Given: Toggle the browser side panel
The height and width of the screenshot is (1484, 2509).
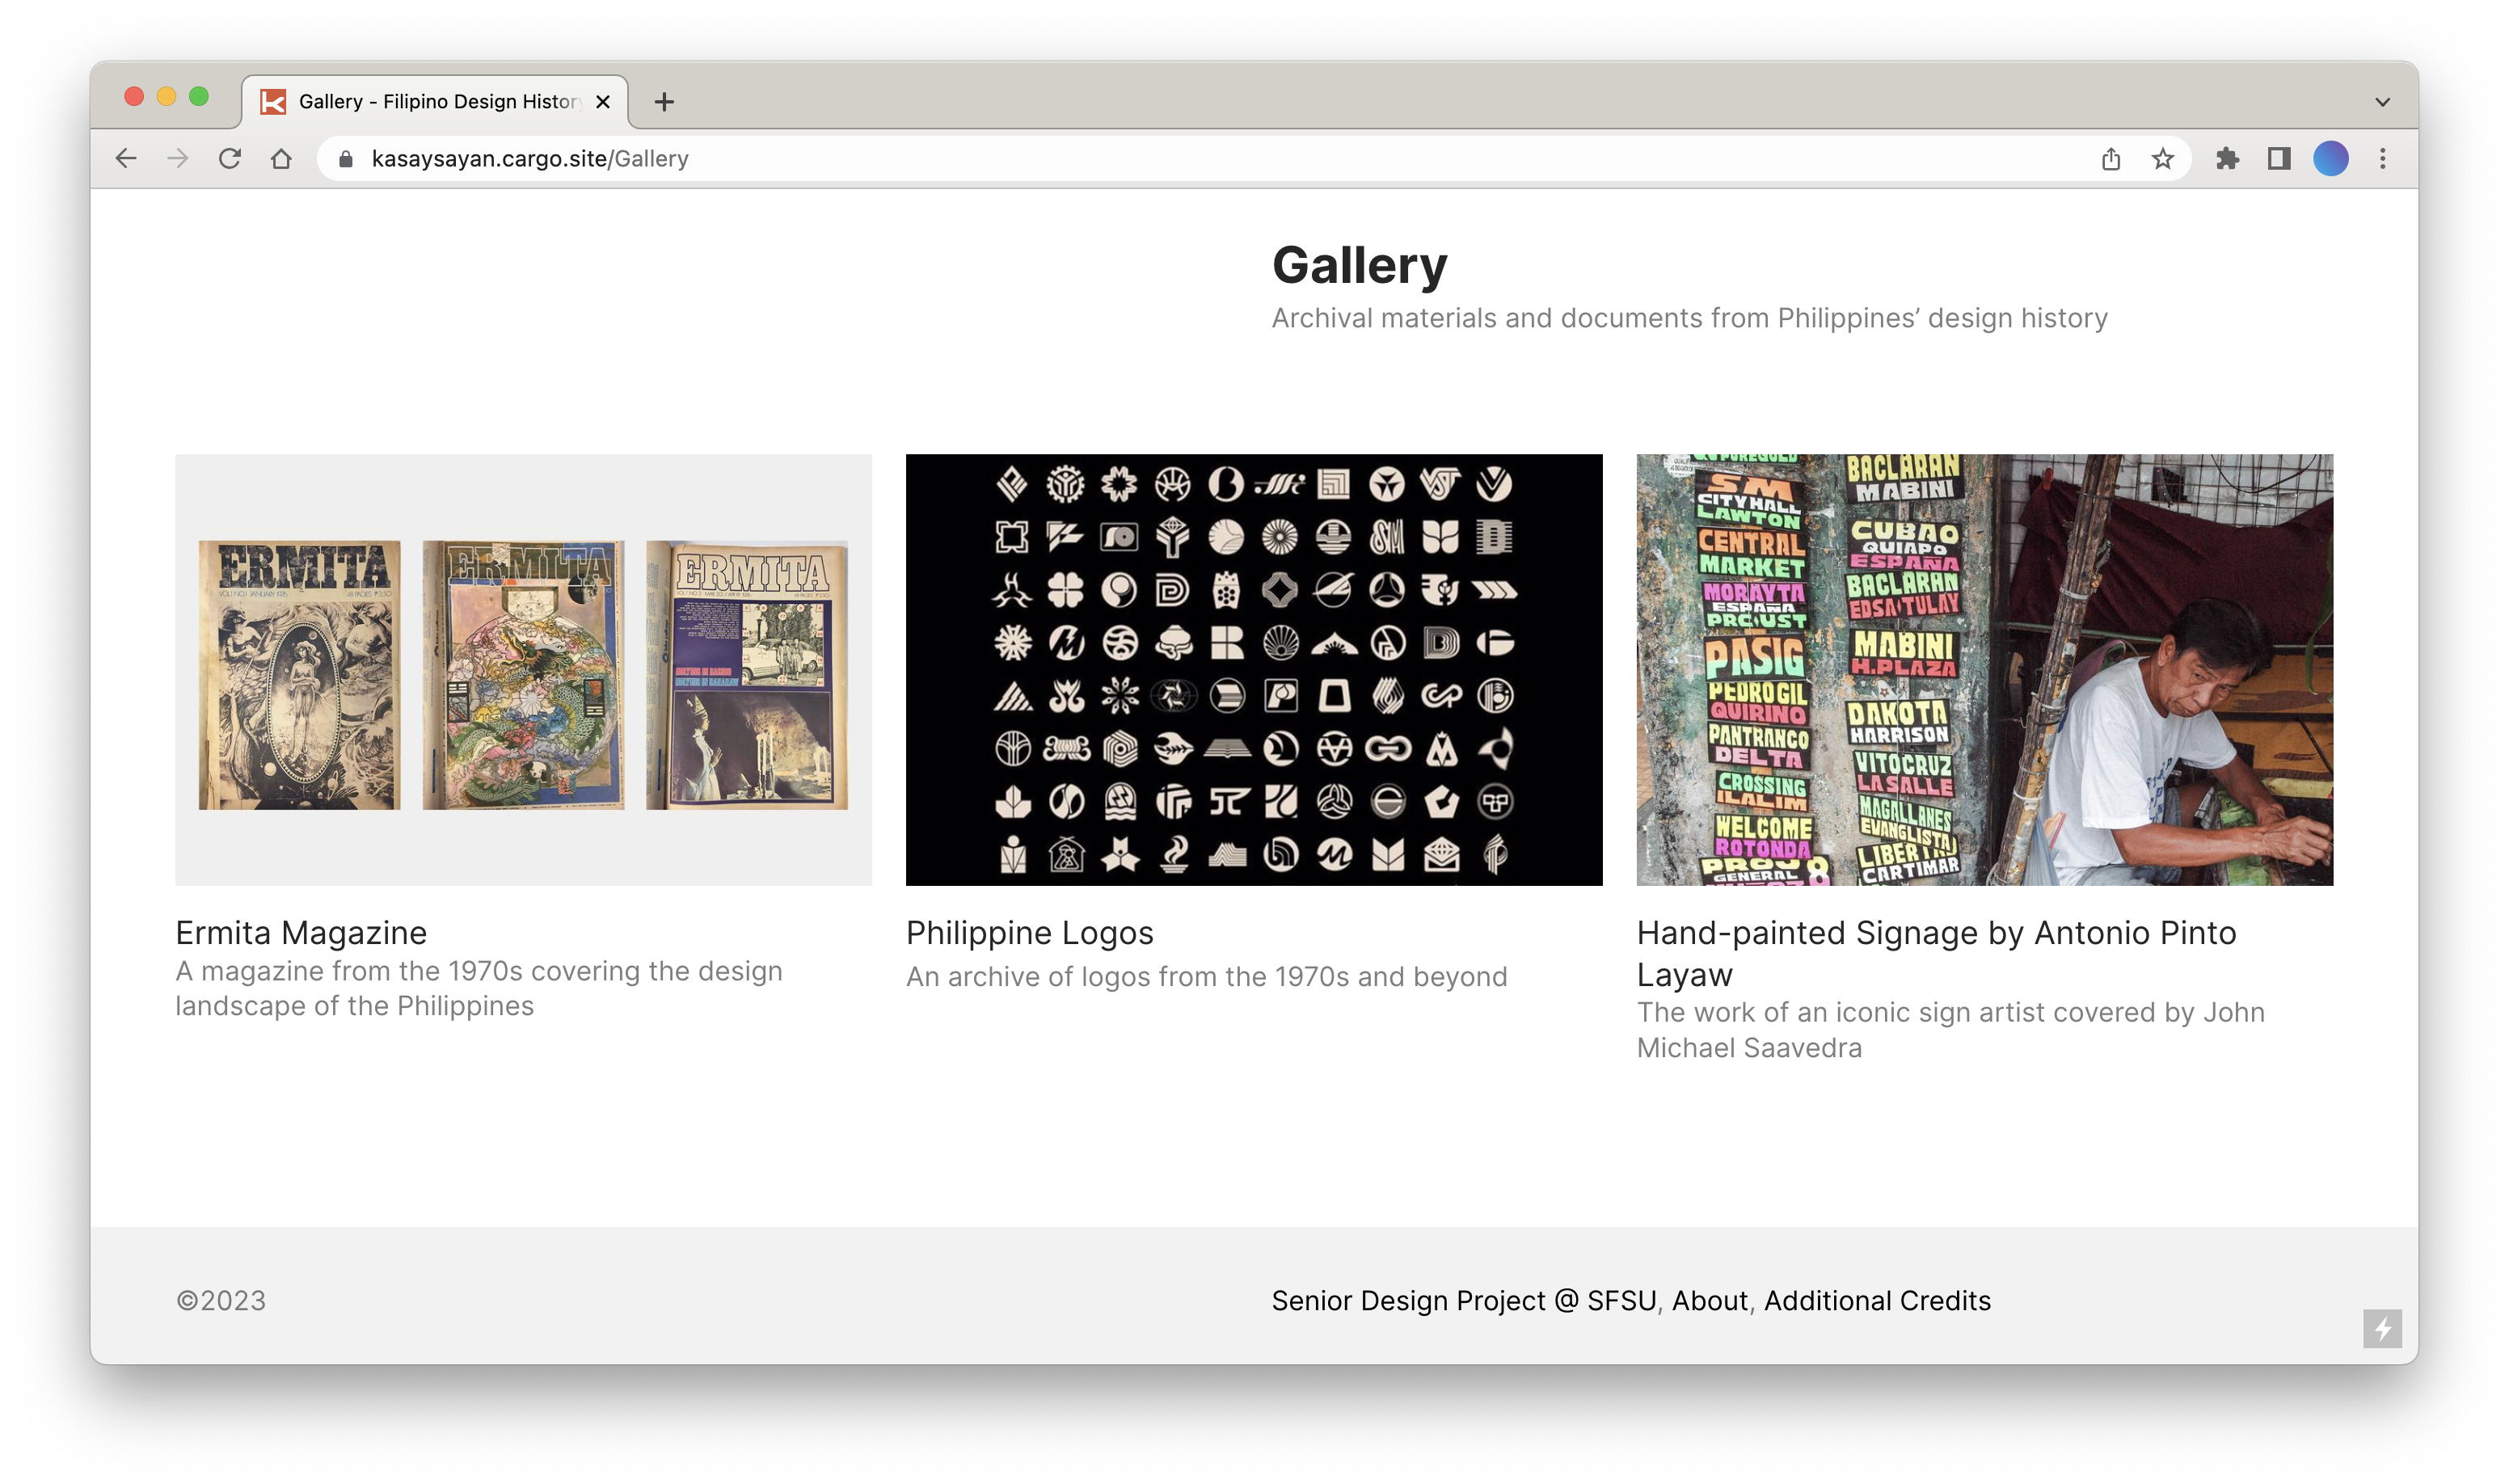Looking at the screenshot, I should coord(2279,158).
